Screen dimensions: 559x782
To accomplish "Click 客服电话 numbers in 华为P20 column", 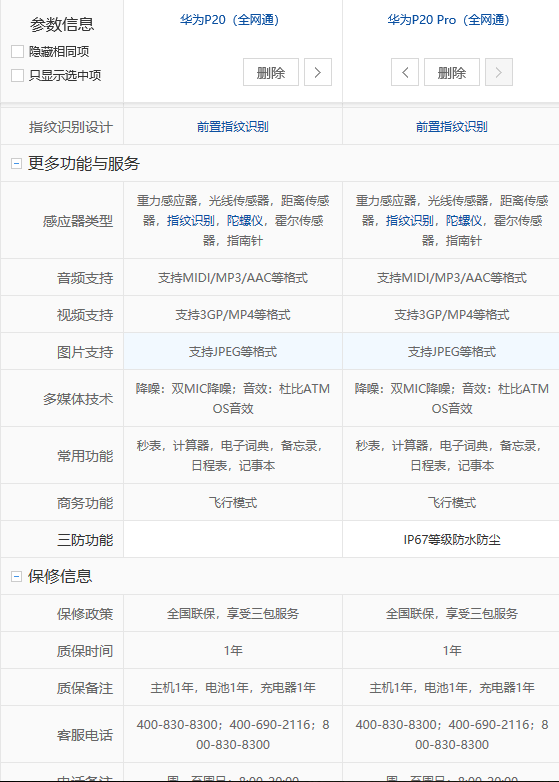I will coord(233,735).
